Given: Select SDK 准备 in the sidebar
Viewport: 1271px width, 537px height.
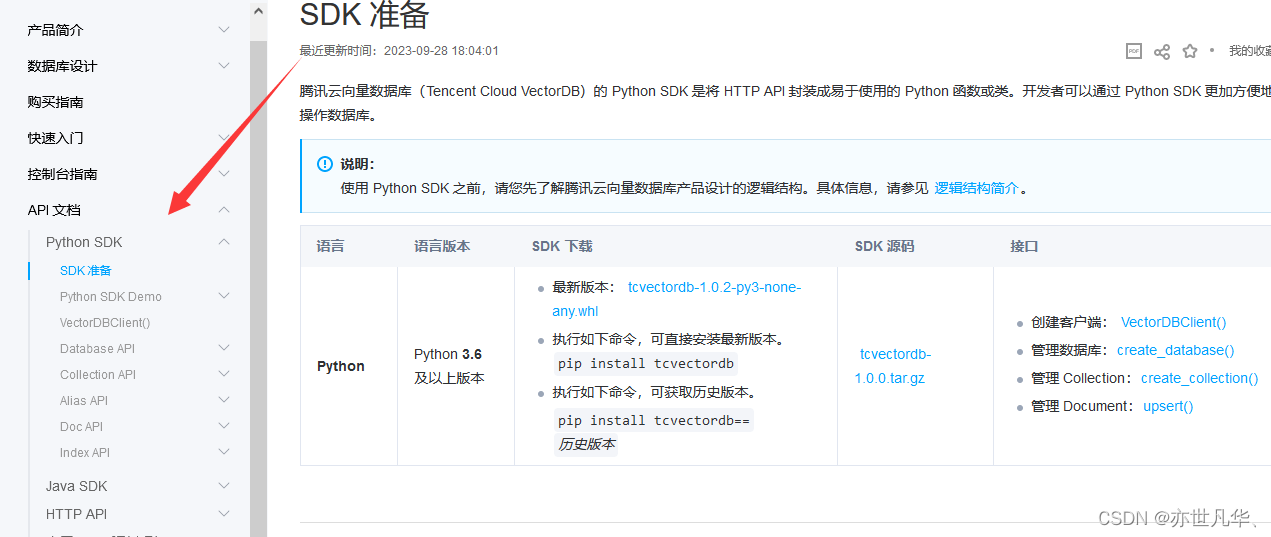Looking at the screenshot, I should tap(86, 270).
